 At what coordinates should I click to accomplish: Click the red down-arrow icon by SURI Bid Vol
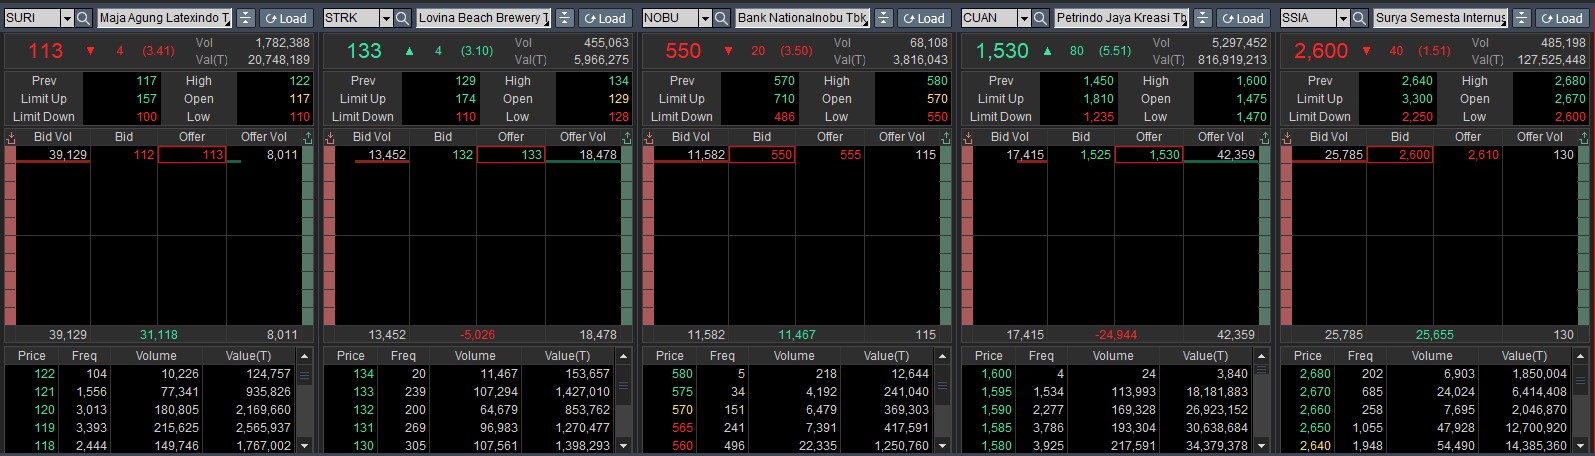[11, 137]
